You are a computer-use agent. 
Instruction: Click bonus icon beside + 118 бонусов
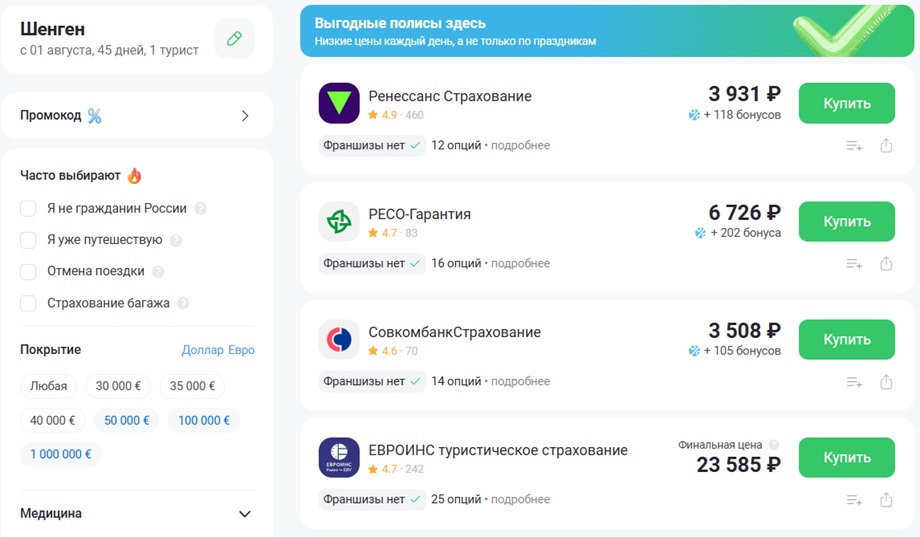tap(694, 115)
